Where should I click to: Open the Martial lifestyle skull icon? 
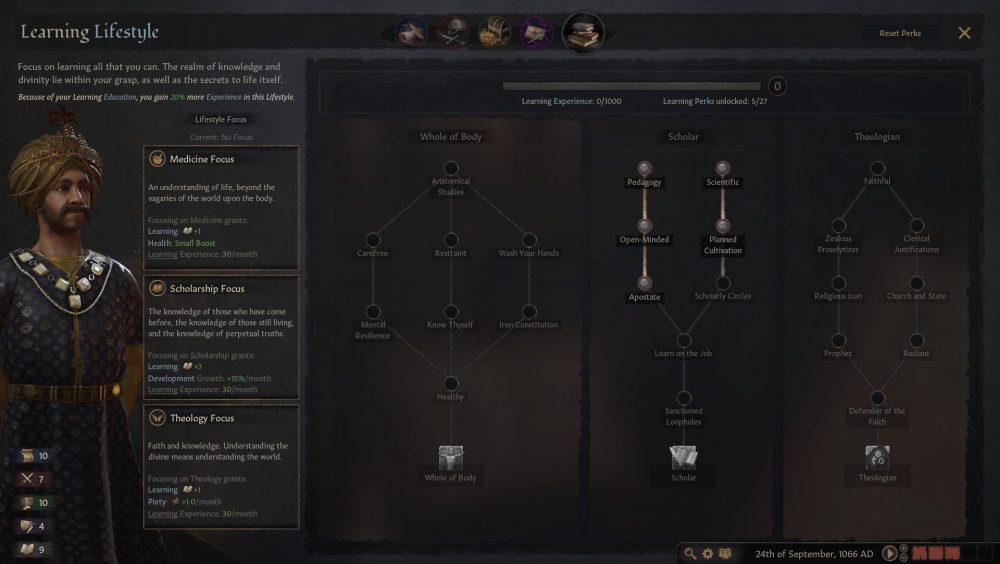[x=453, y=33]
